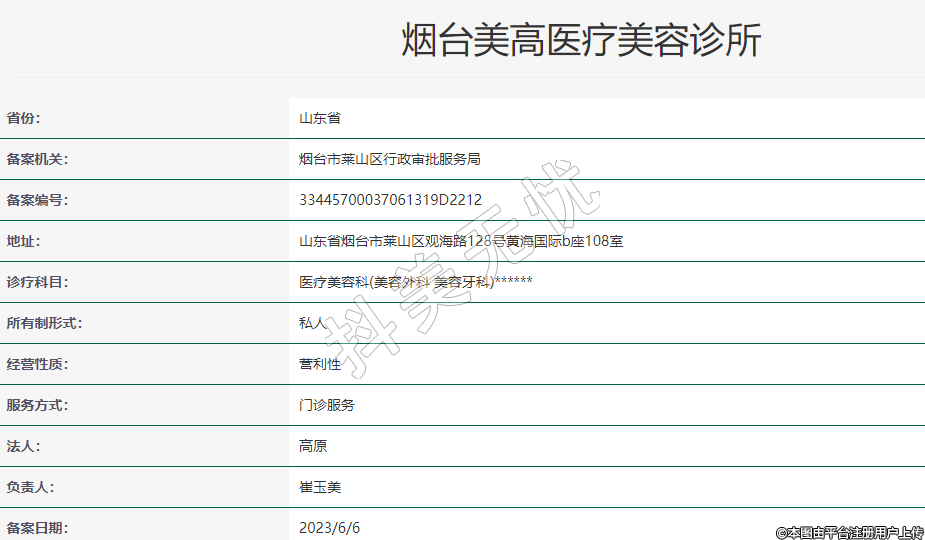The width and height of the screenshot is (925, 540).
Task: Click the filing date 2023/6/6
Action: tap(329, 527)
